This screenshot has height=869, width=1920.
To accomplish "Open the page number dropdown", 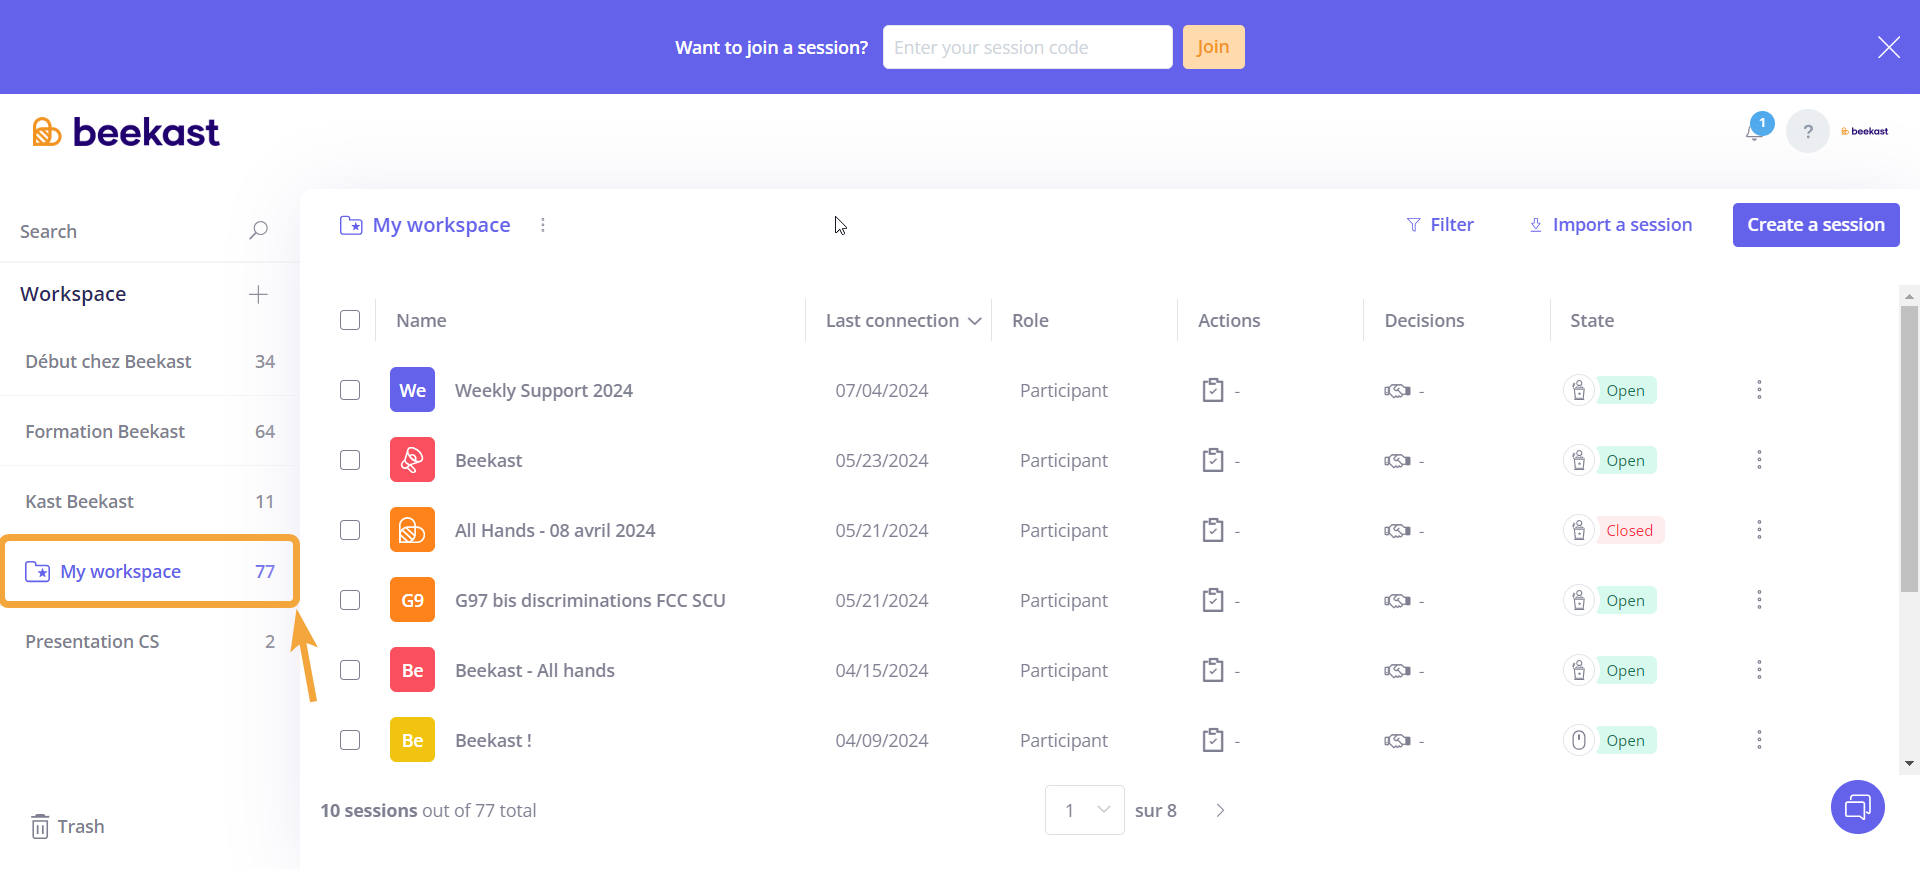I will coord(1085,810).
